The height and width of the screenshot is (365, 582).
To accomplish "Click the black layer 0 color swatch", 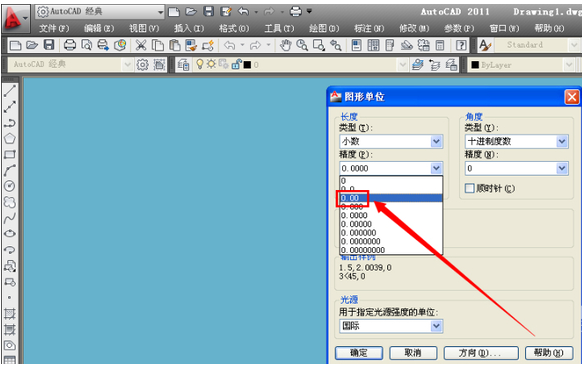I will tap(248, 65).
